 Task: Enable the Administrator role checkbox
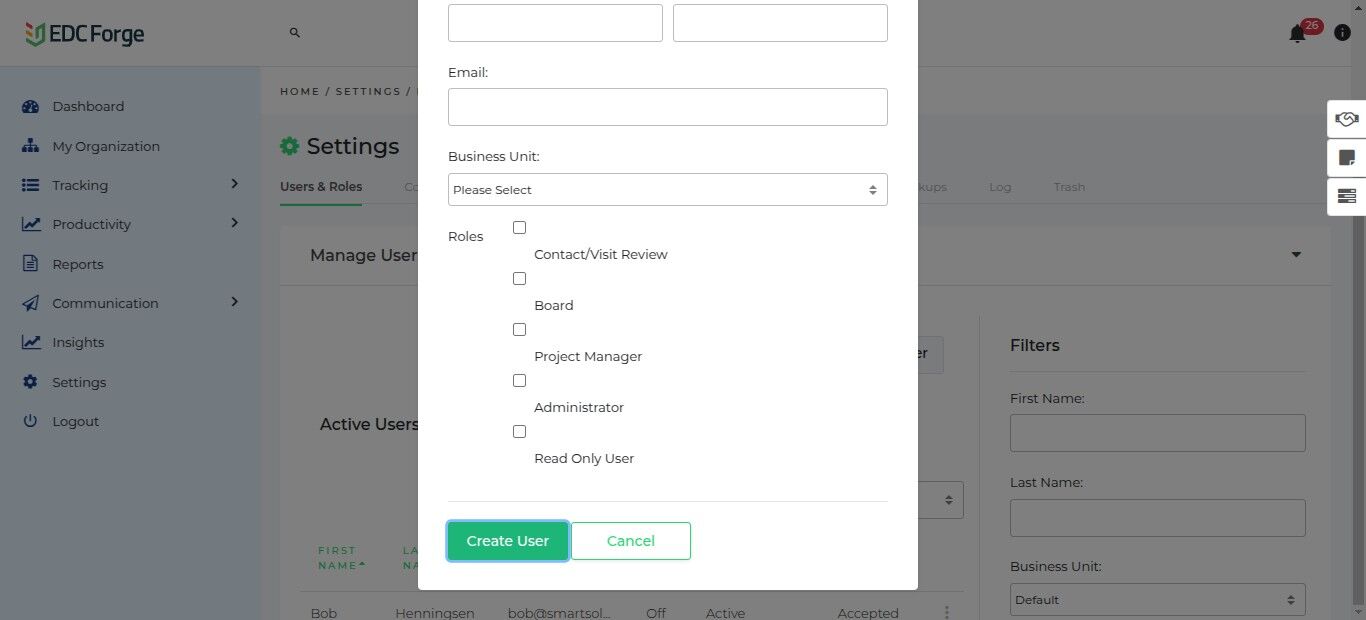[519, 381]
